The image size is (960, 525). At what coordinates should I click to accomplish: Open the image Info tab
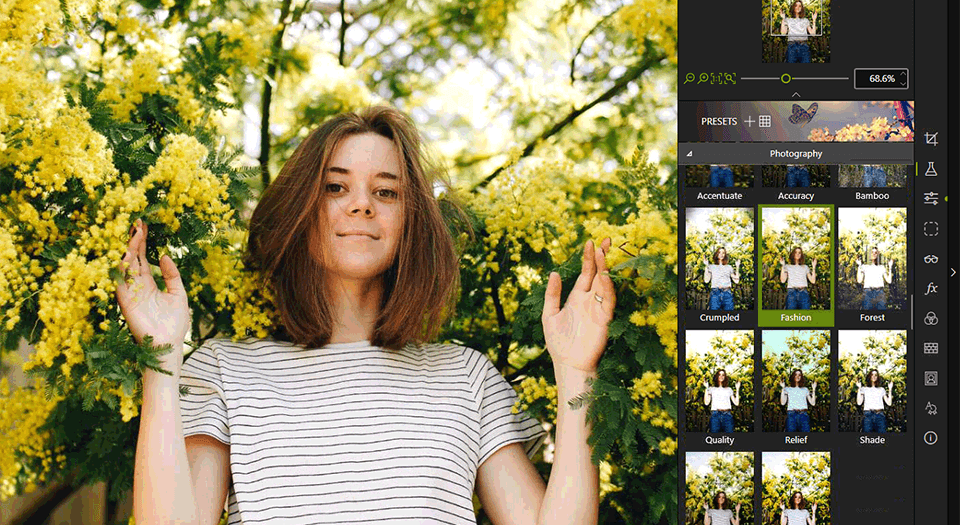[931, 438]
